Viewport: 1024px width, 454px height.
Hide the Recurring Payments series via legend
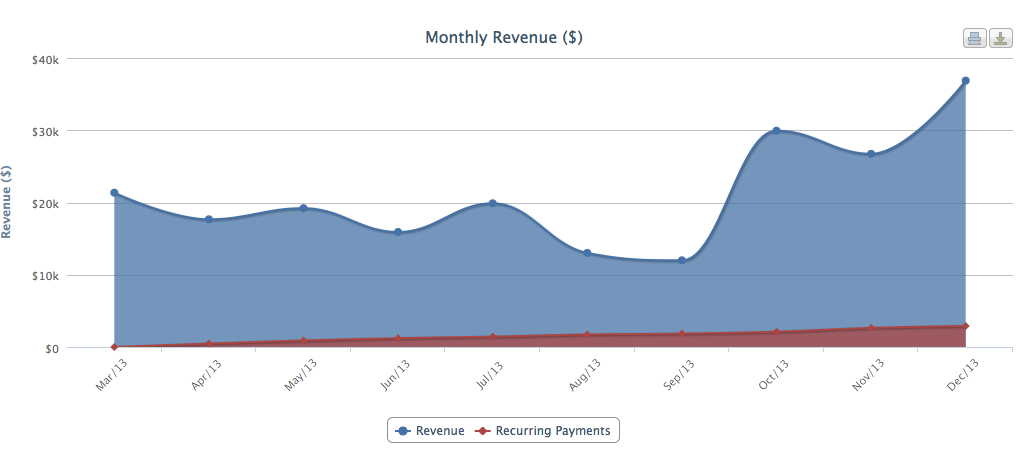tap(544, 431)
